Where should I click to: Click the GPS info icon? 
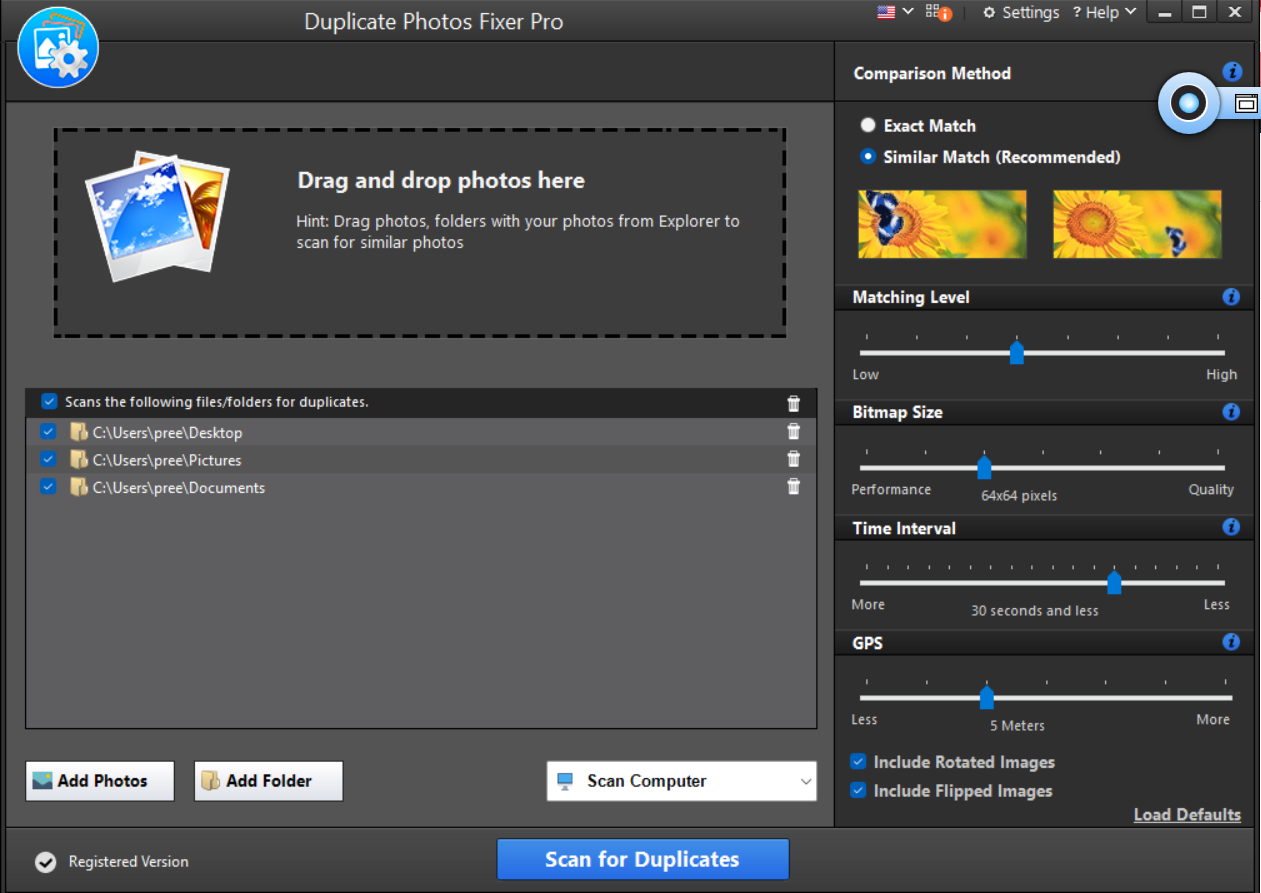pyautogui.click(x=1231, y=642)
